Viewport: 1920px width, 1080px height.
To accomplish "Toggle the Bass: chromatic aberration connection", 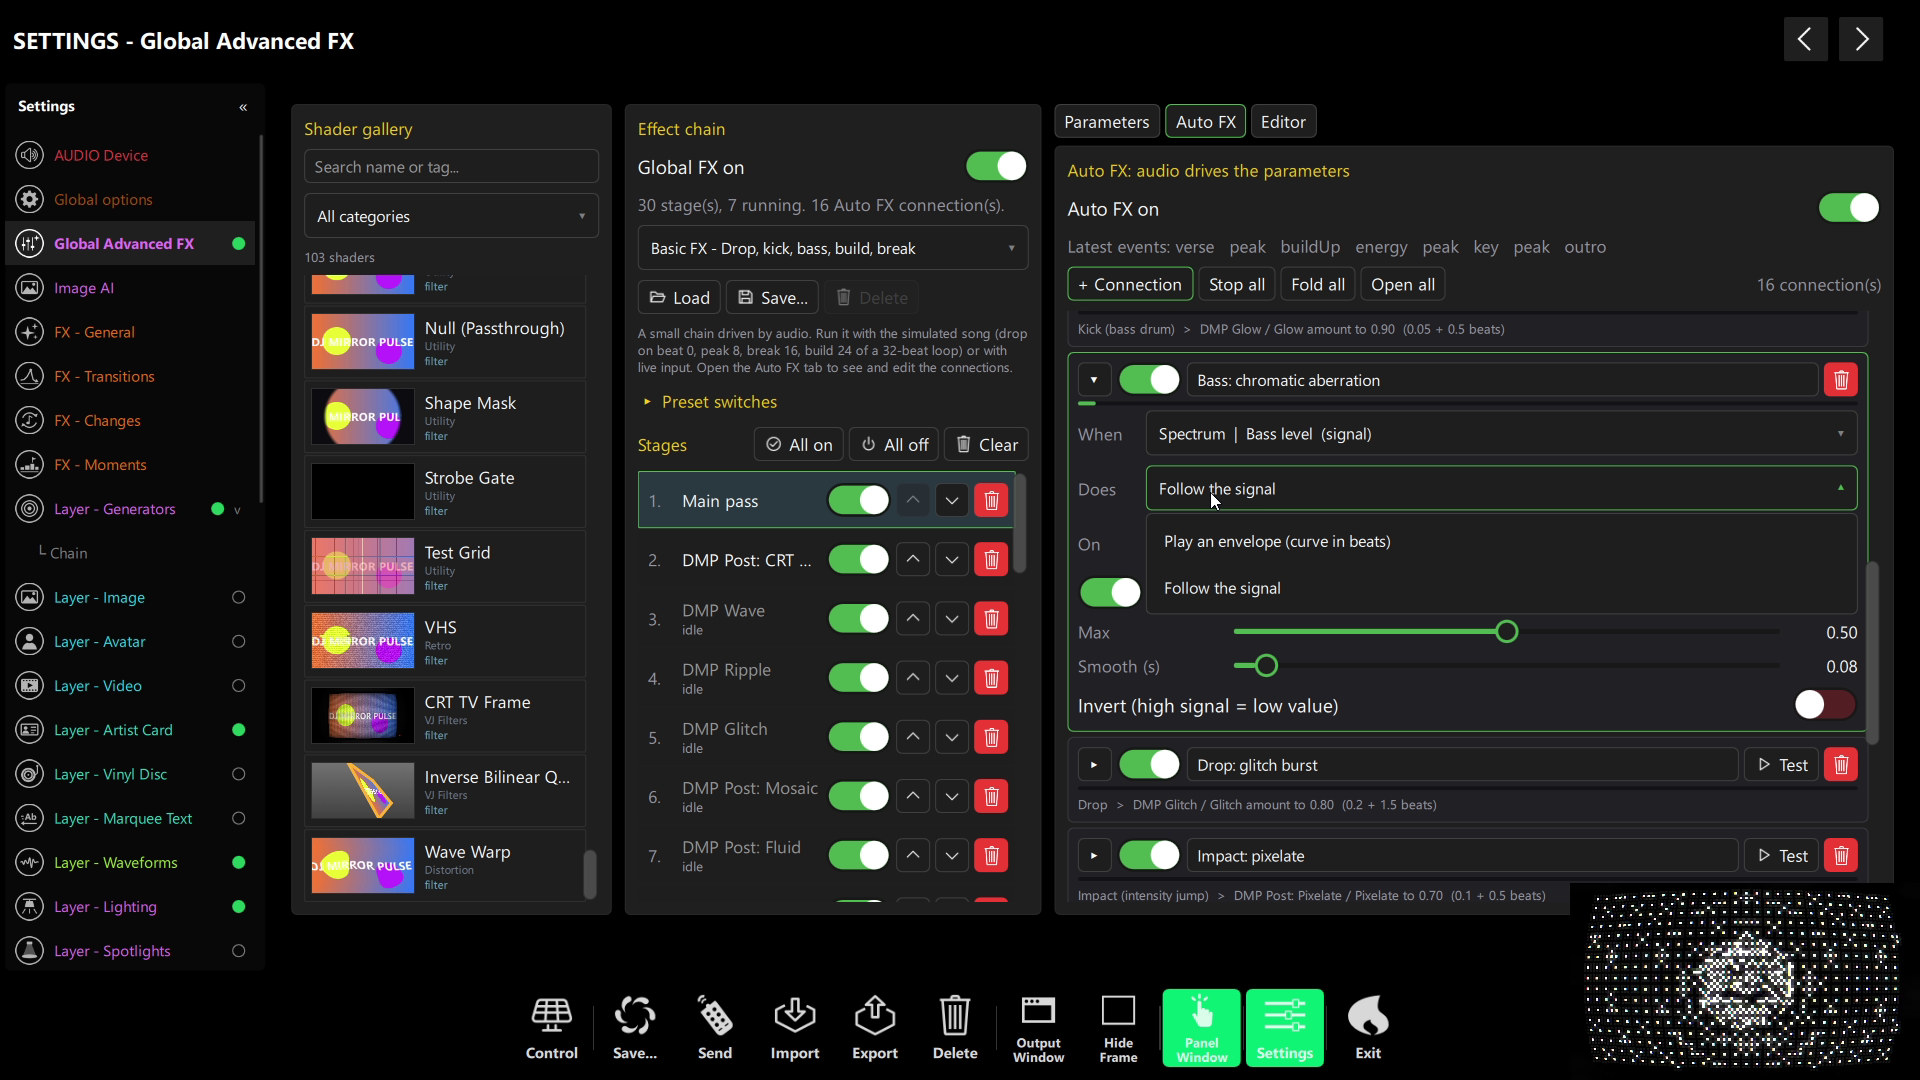I will (1149, 380).
